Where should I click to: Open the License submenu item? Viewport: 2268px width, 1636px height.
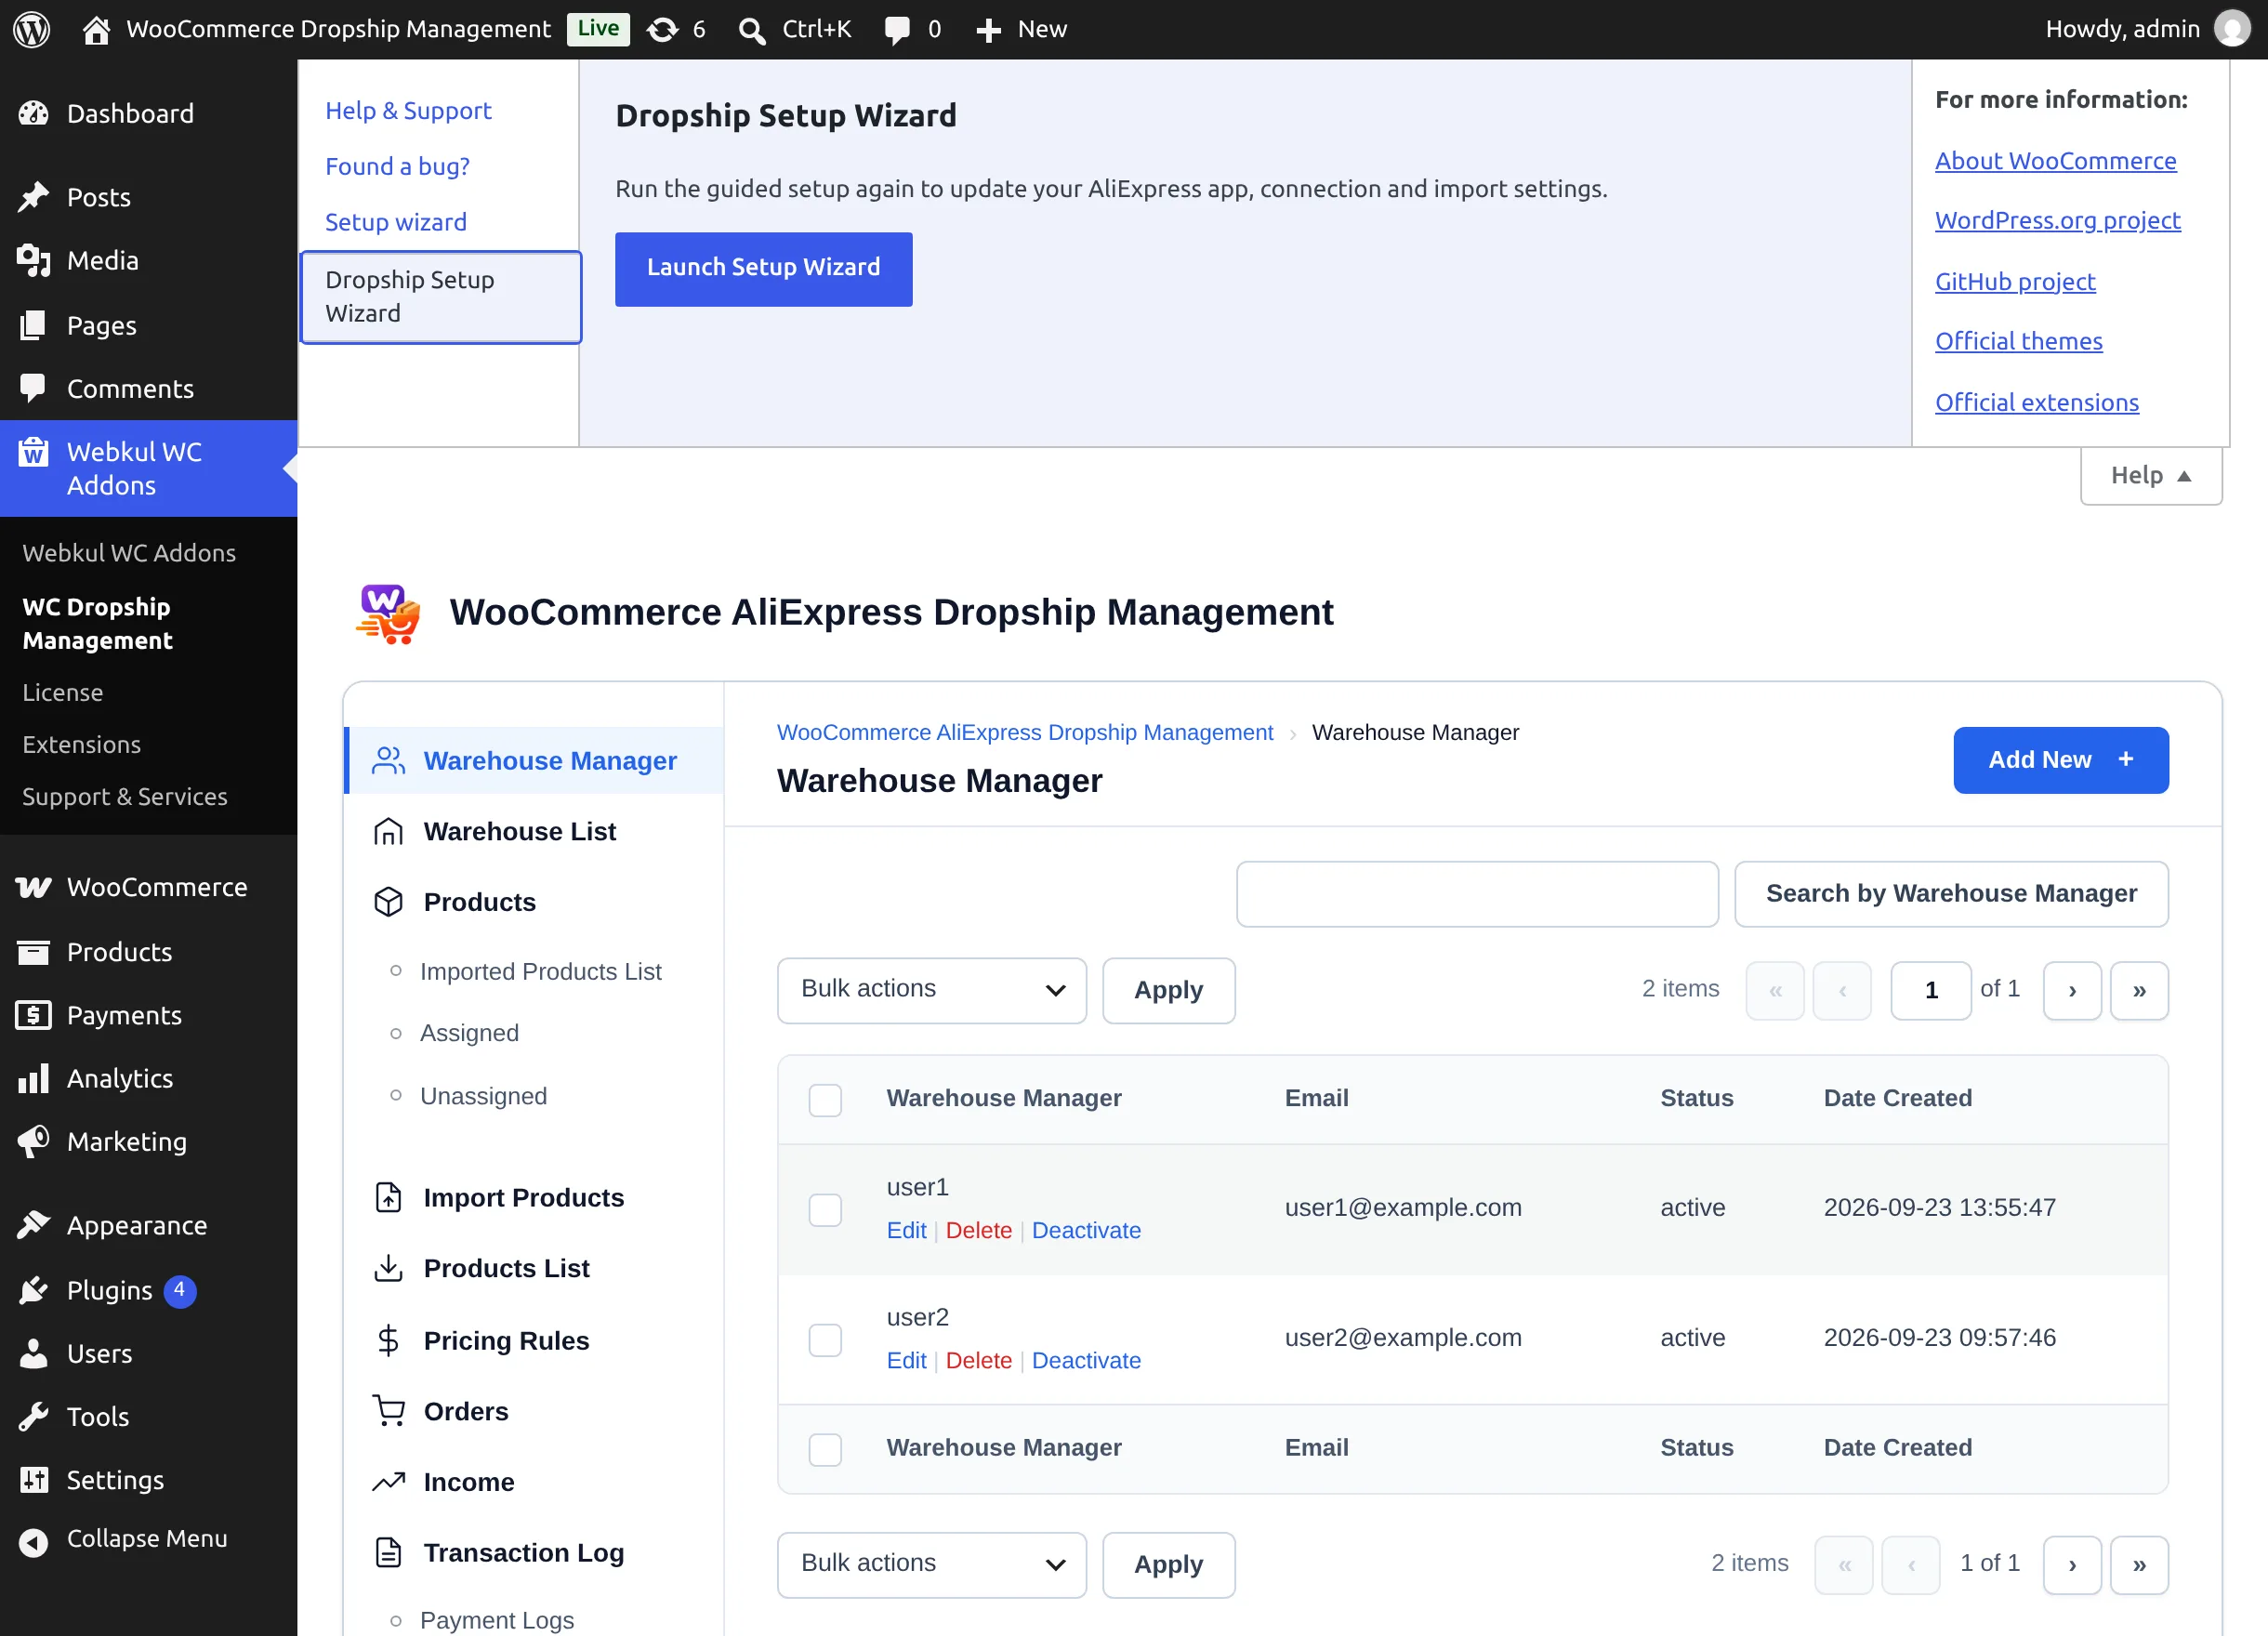click(x=63, y=692)
